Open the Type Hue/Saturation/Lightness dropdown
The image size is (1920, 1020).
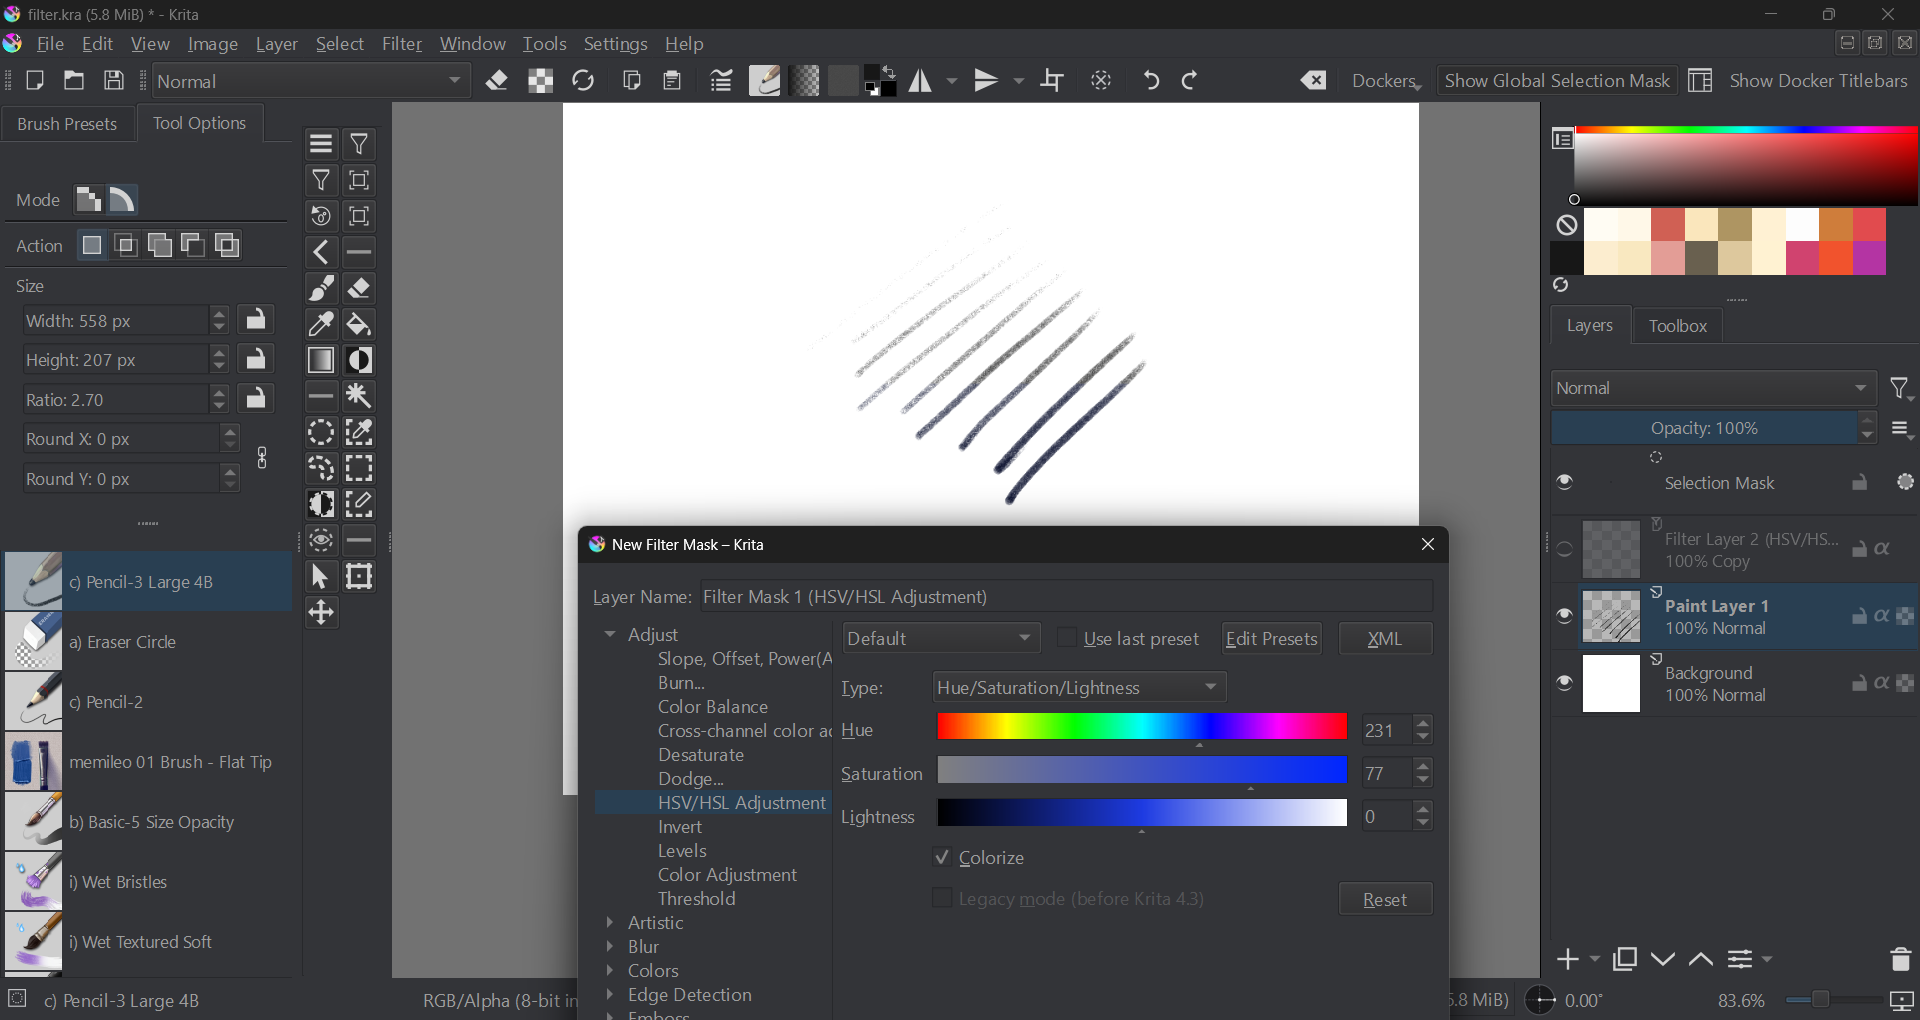tap(1078, 687)
